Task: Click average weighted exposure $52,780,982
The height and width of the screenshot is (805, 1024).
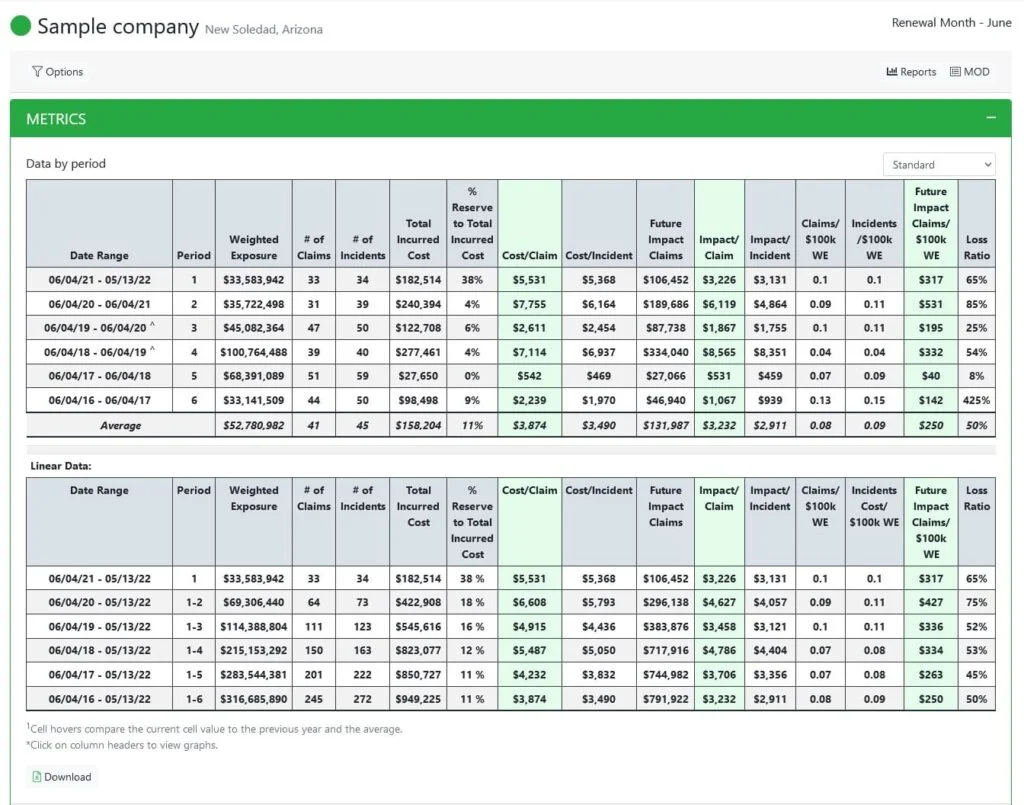Action: (253, 426)
